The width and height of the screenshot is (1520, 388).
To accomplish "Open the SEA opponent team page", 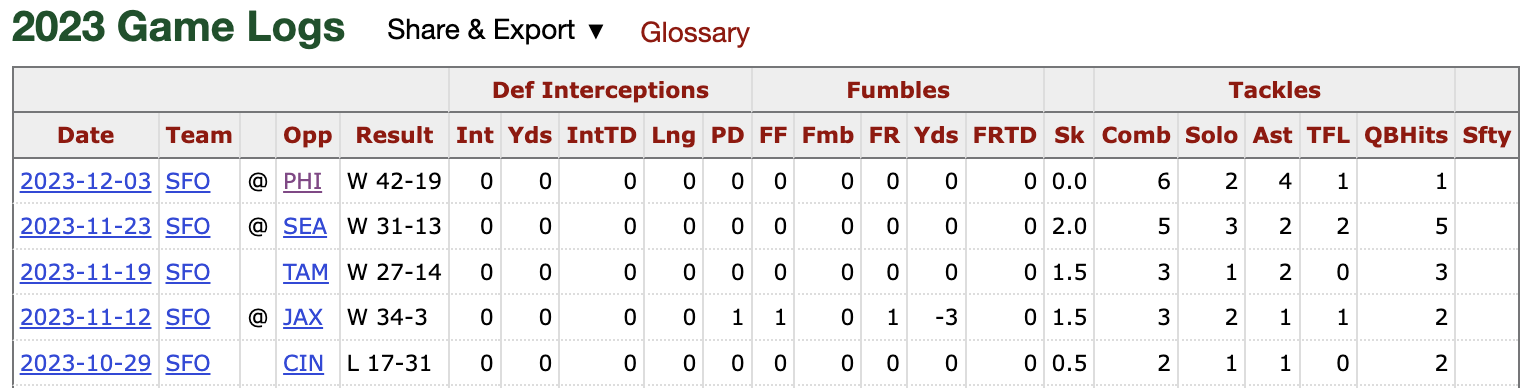I will coord(305,227).
